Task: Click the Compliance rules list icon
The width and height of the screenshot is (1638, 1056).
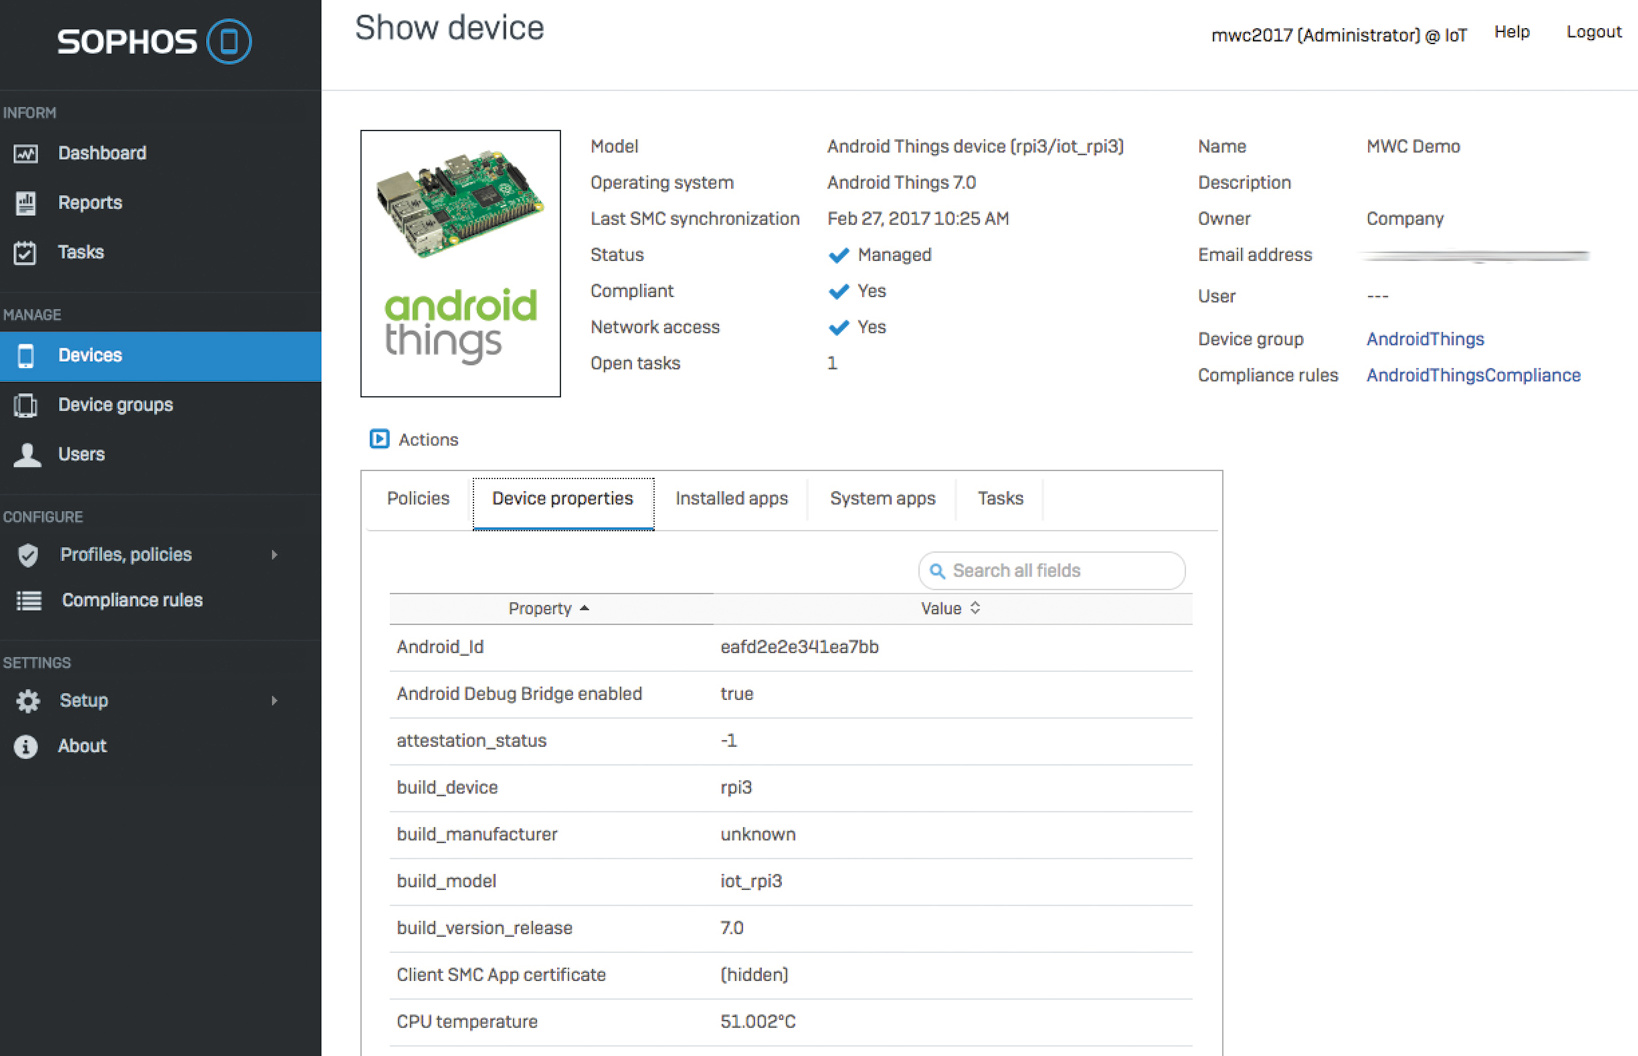Action: pos(29,601)
